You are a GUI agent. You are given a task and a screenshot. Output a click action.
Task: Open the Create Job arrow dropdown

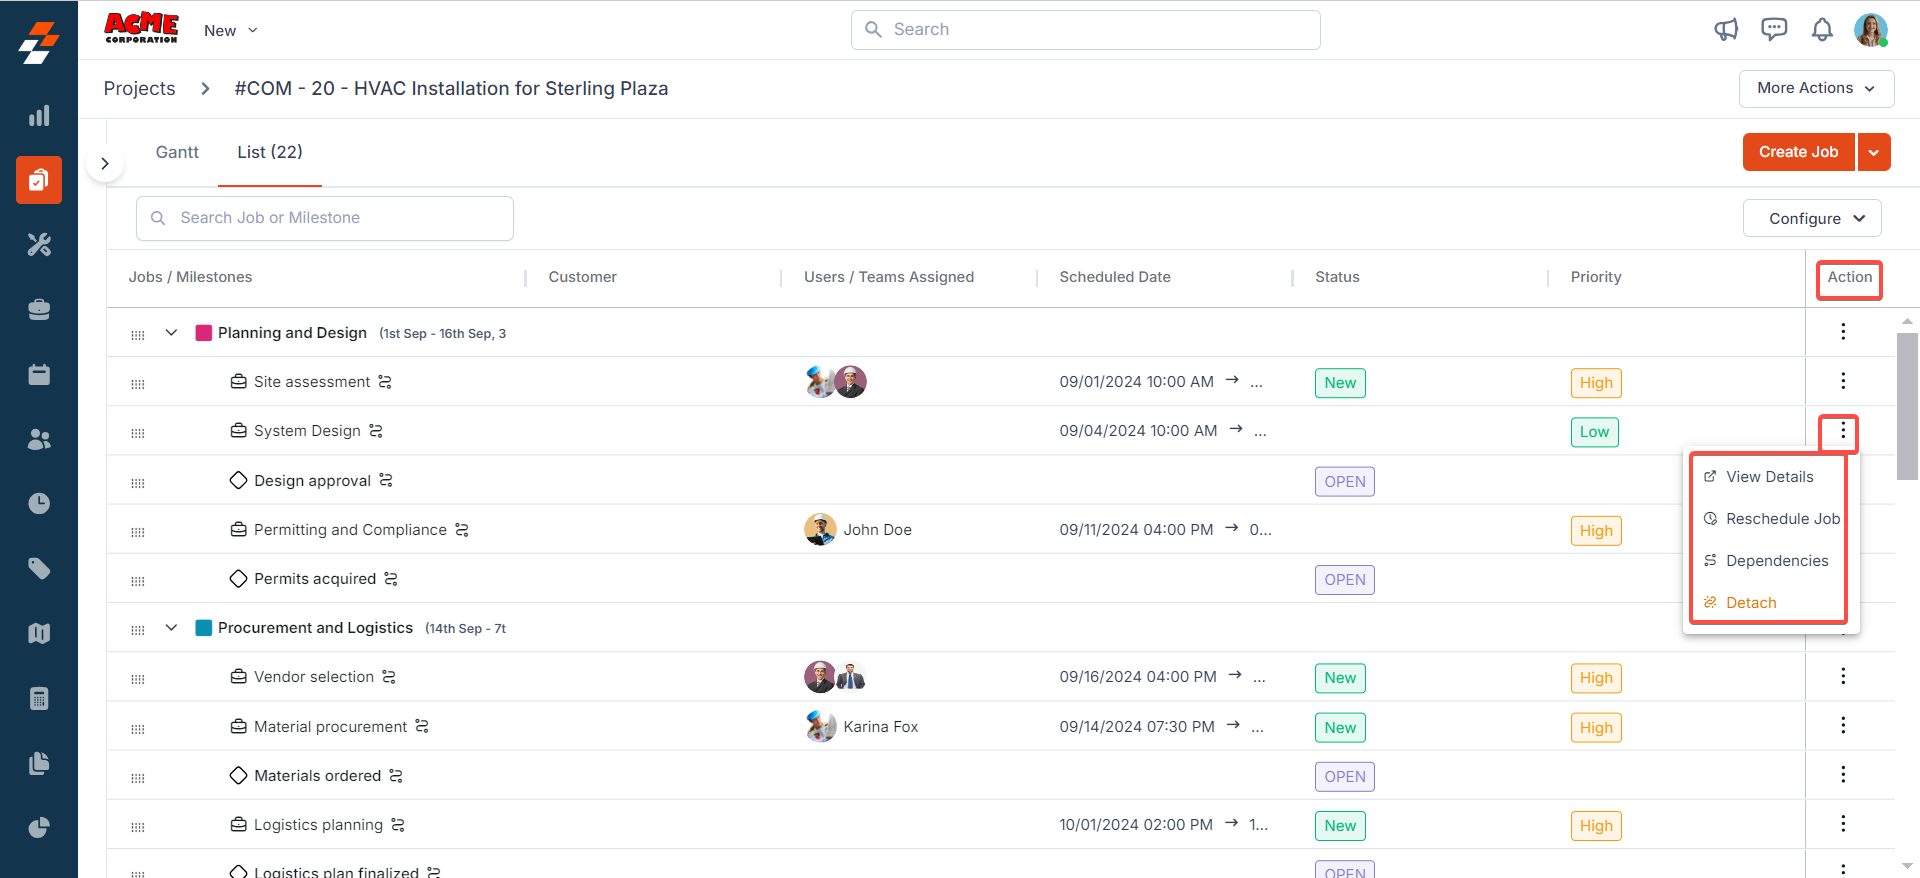point(1874,152)
